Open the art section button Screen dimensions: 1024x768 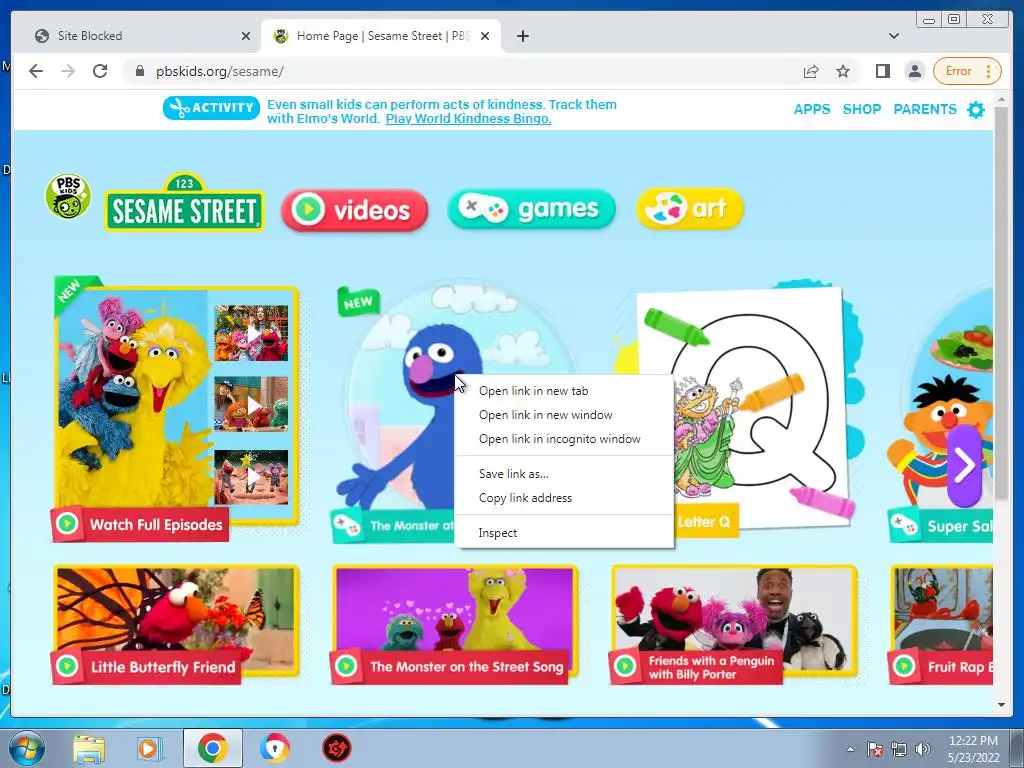(x=690, y=209)
